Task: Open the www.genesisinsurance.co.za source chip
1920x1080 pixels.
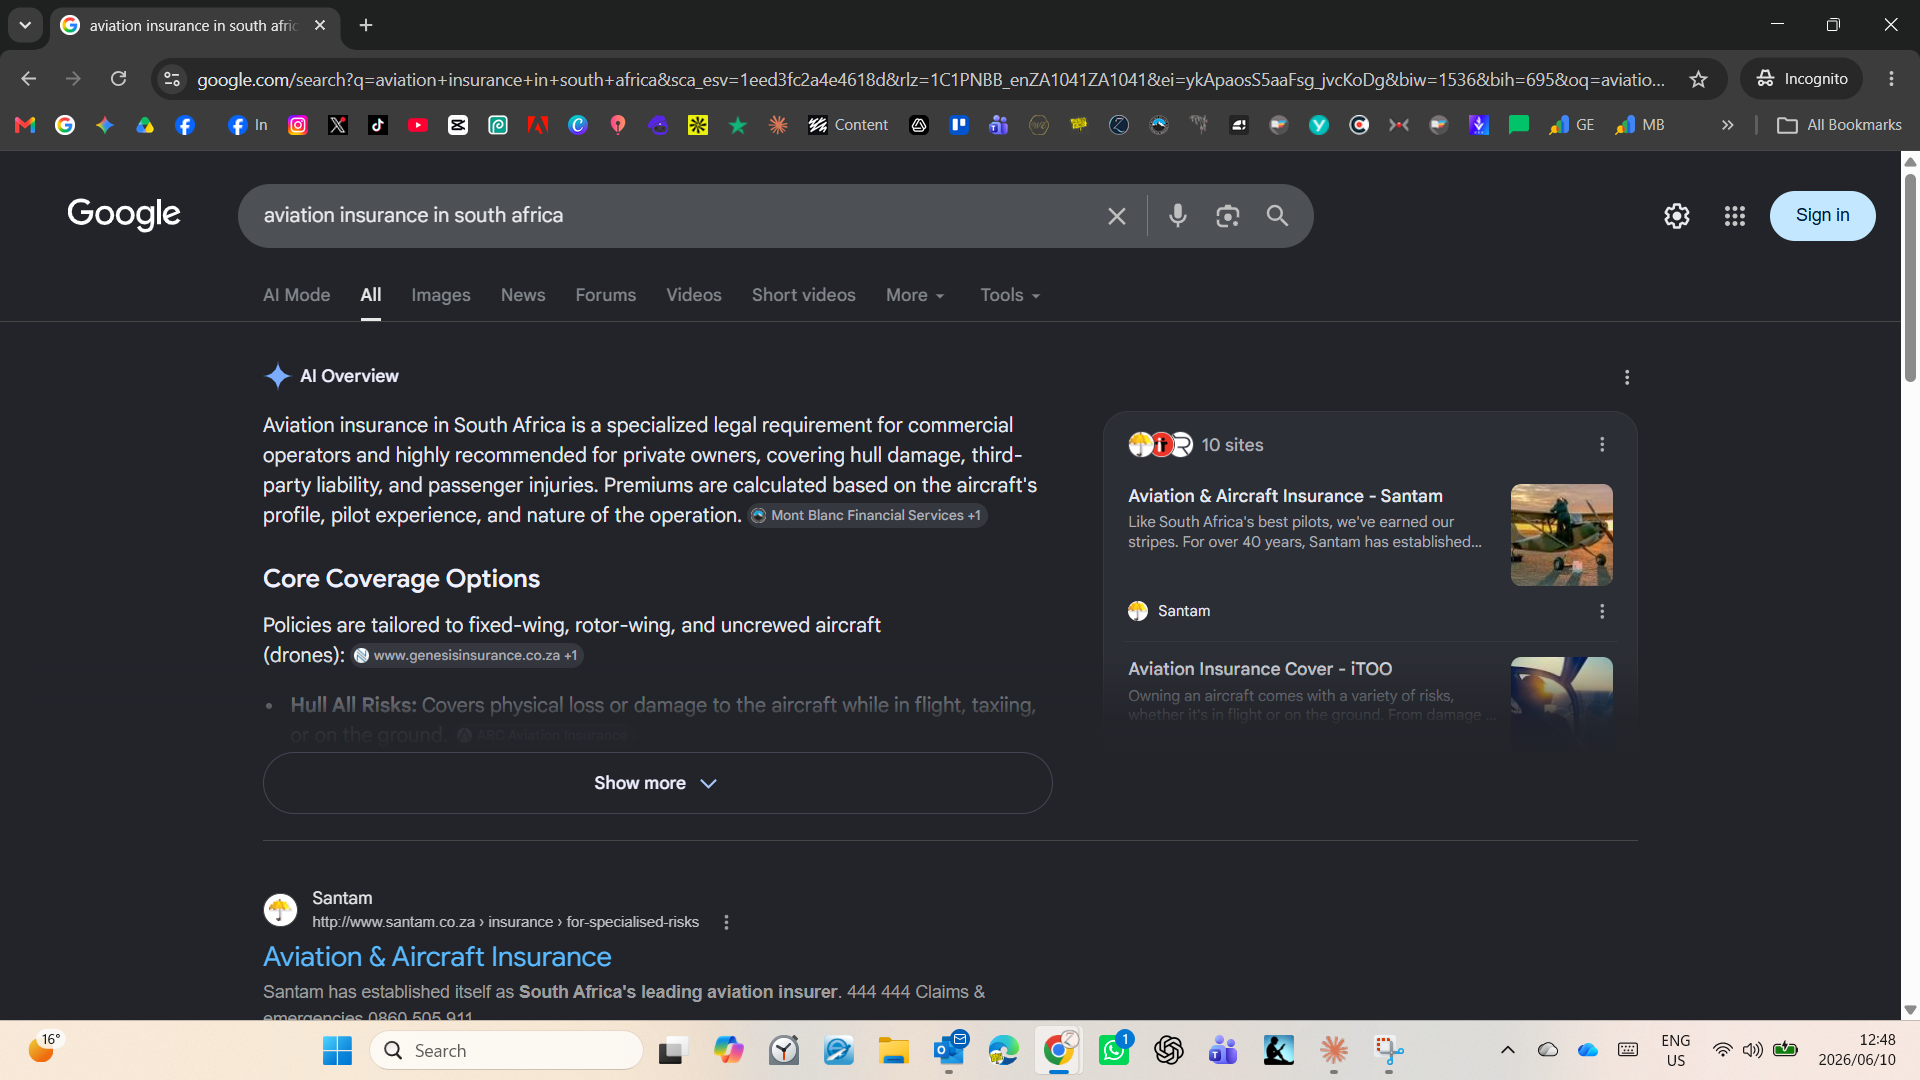Action: tap(467, 656)
